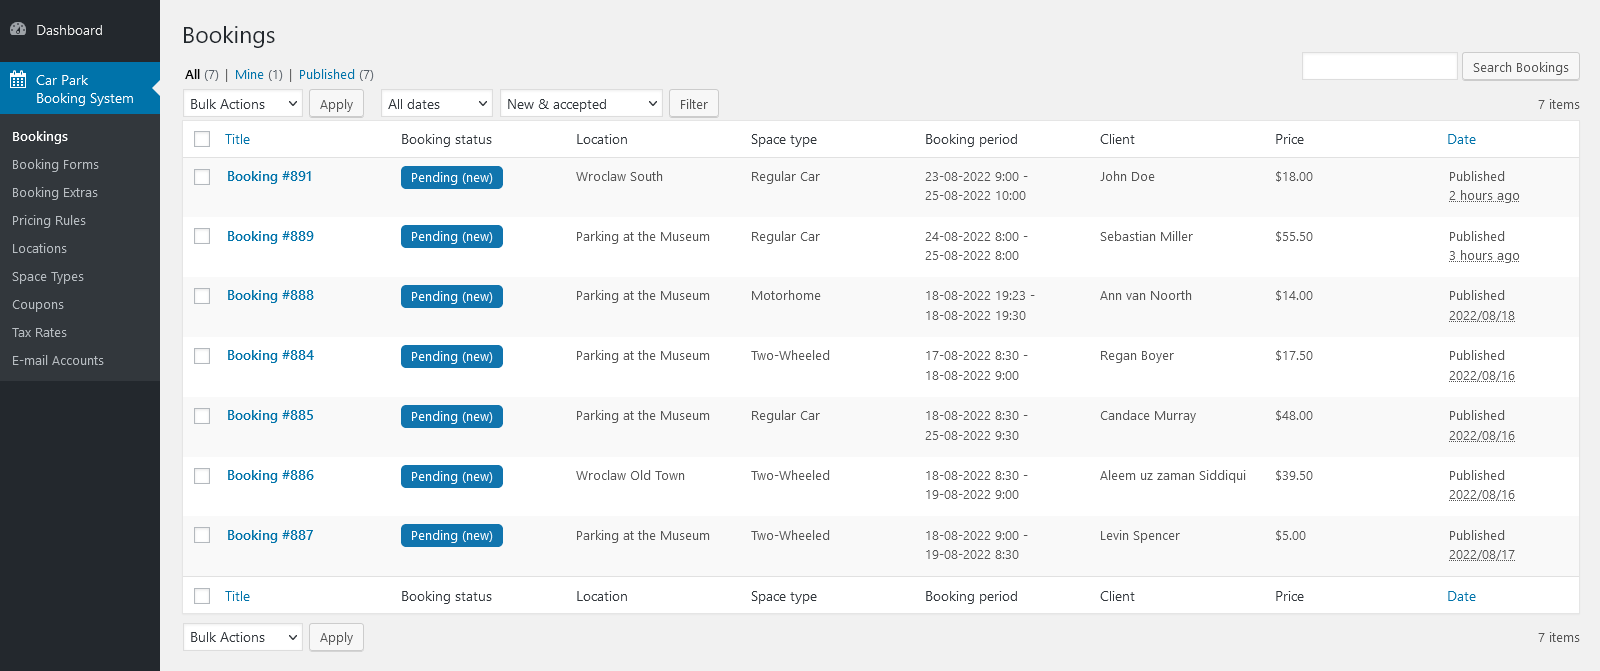Image resolution: width=1600 pixels, height=671 pixels.
Task: Click the Car Park Booking System calendar icon
Action: 18,80
